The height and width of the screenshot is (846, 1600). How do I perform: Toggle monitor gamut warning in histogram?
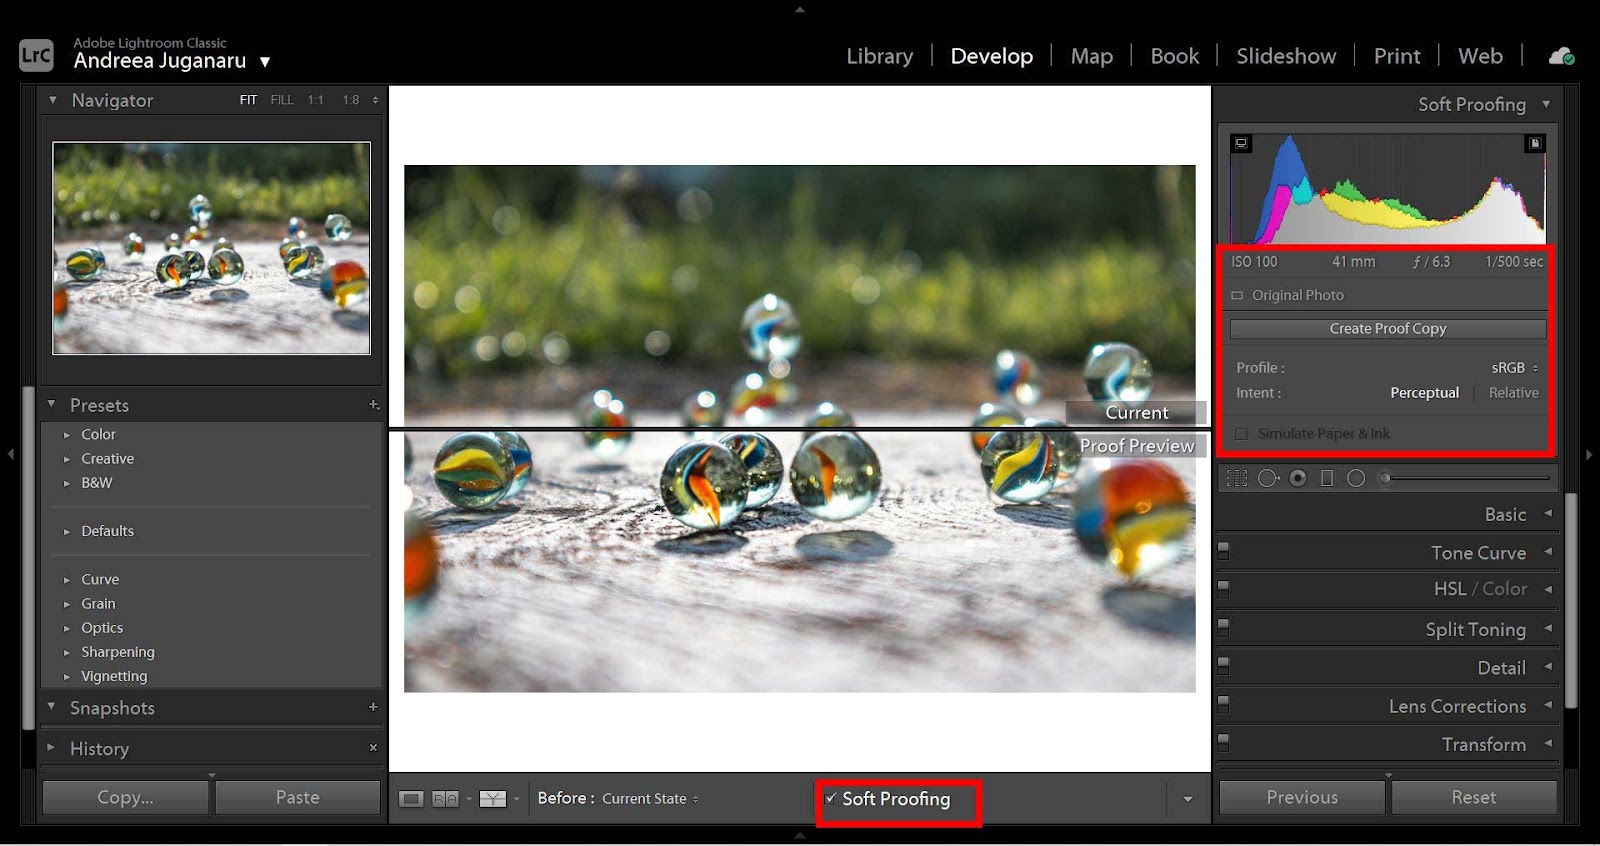pos(1241,143)
